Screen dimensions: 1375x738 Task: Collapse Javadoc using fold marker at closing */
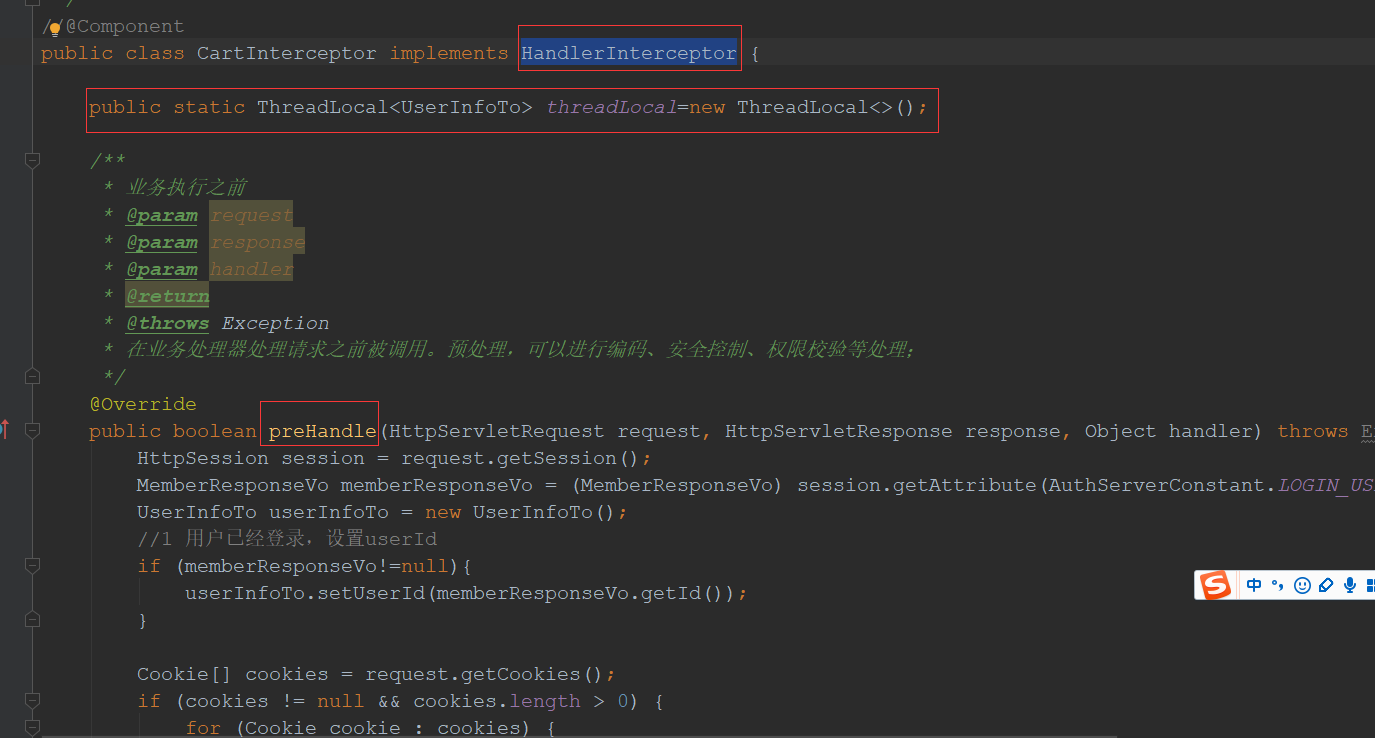coord(32,376)
